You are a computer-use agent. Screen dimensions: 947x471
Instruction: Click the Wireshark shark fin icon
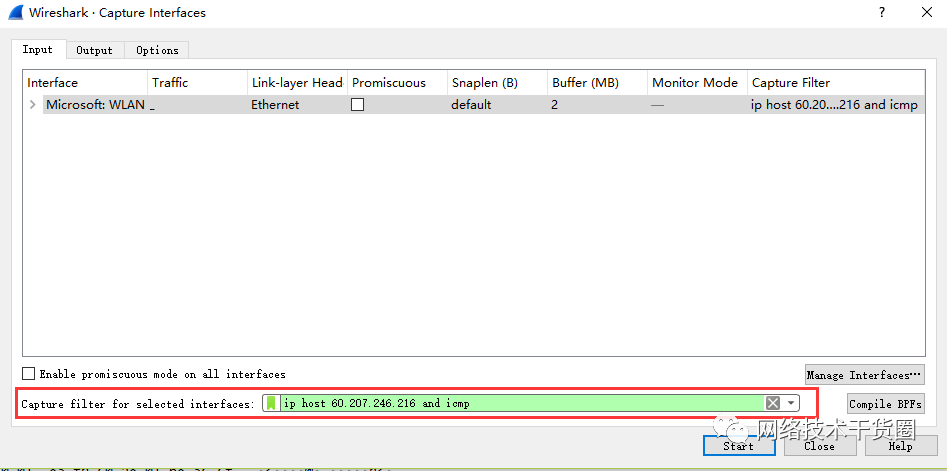click(x=15, y=12)
